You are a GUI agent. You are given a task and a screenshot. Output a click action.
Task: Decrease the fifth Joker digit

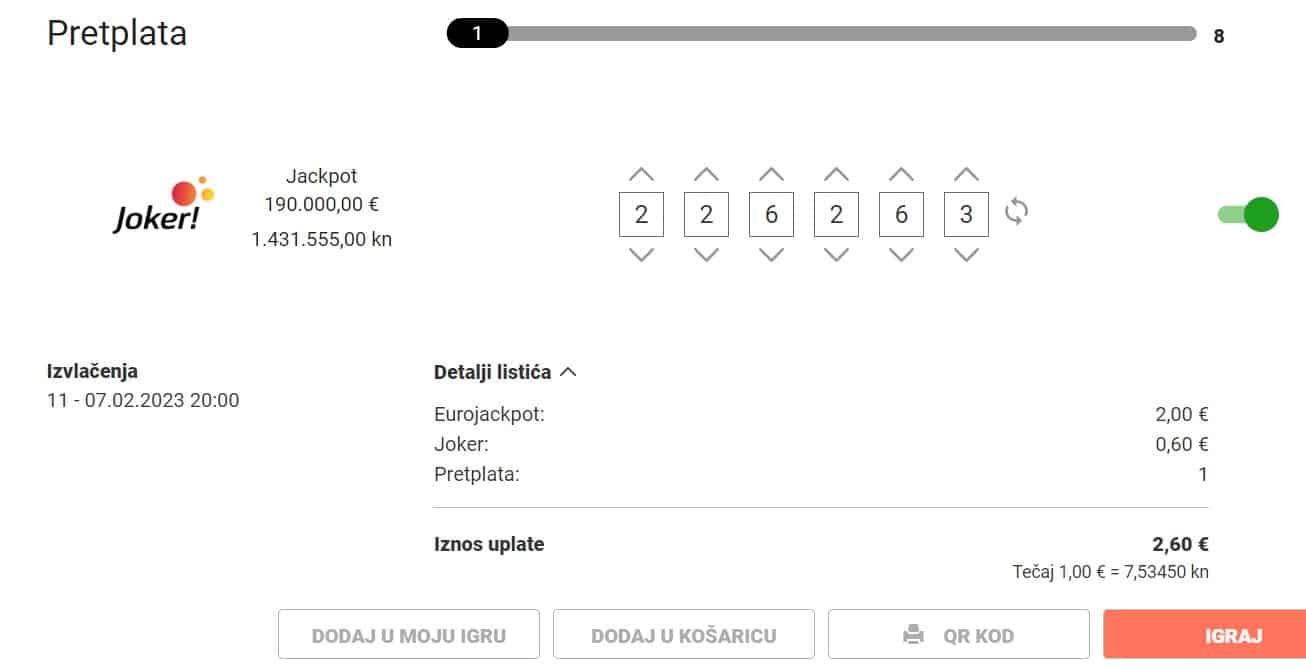(901, 255)
